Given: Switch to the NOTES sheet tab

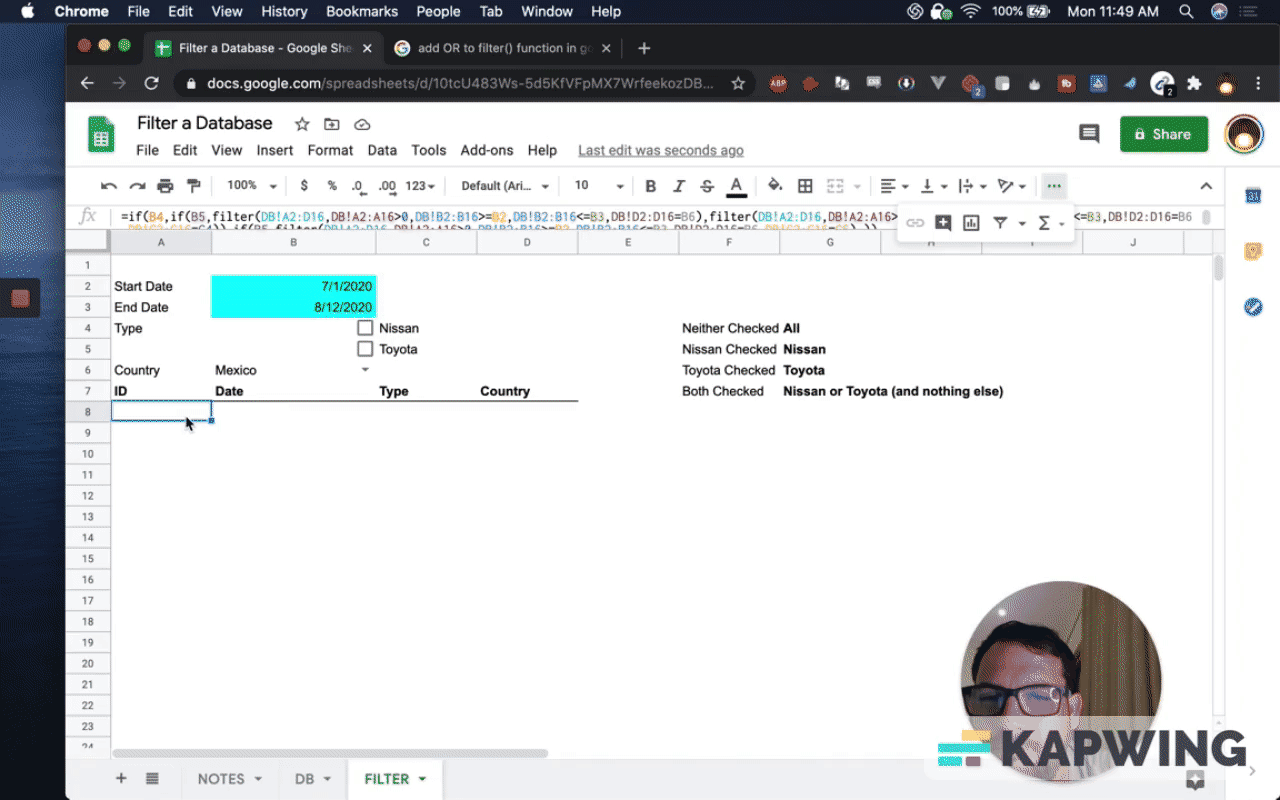Looking at the screenshot, I should point(229,779).
